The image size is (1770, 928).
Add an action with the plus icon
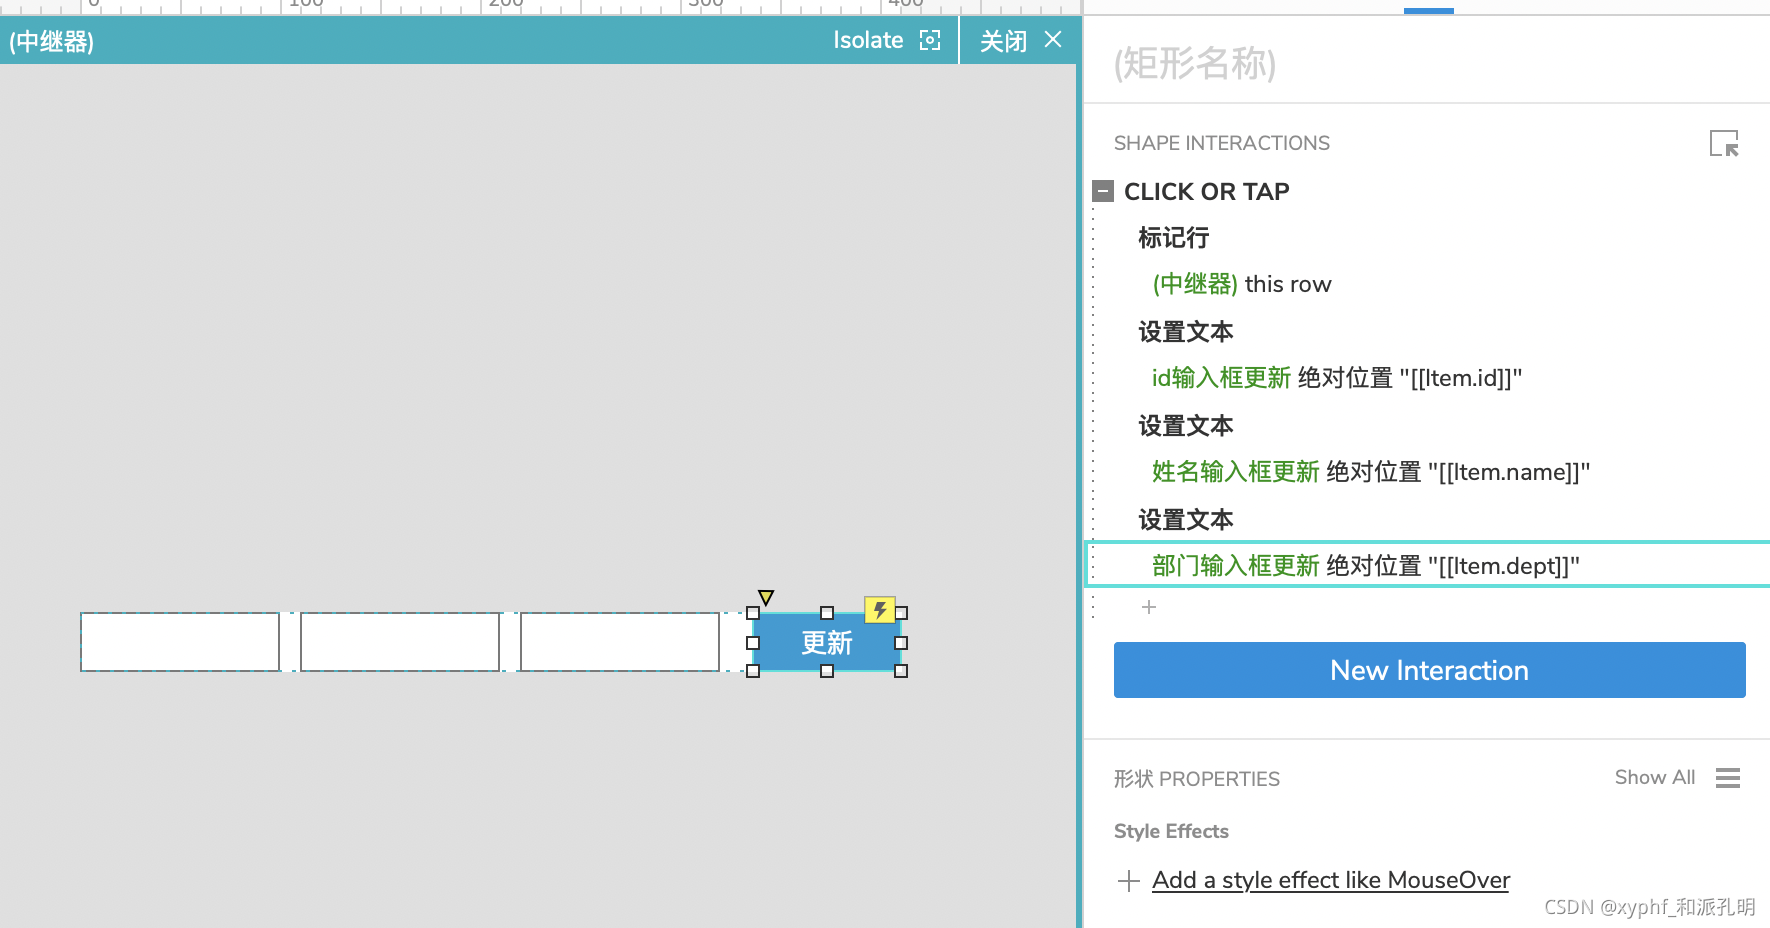1149,607
